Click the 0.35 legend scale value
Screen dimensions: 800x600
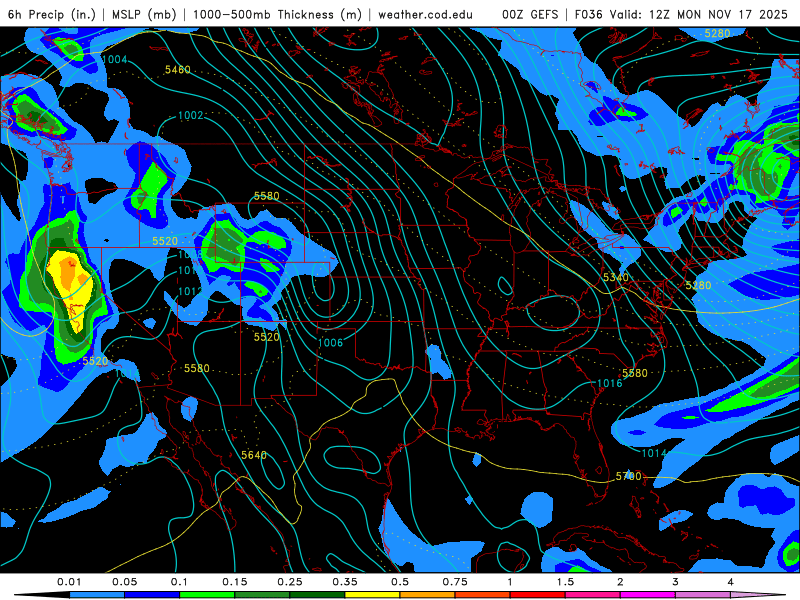tap(345, 582)
